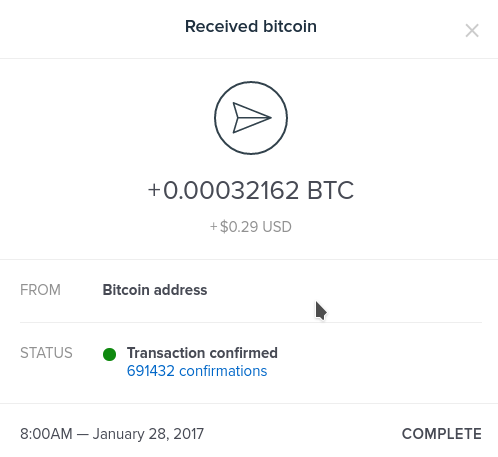Click the paper plane send icon

252,118
